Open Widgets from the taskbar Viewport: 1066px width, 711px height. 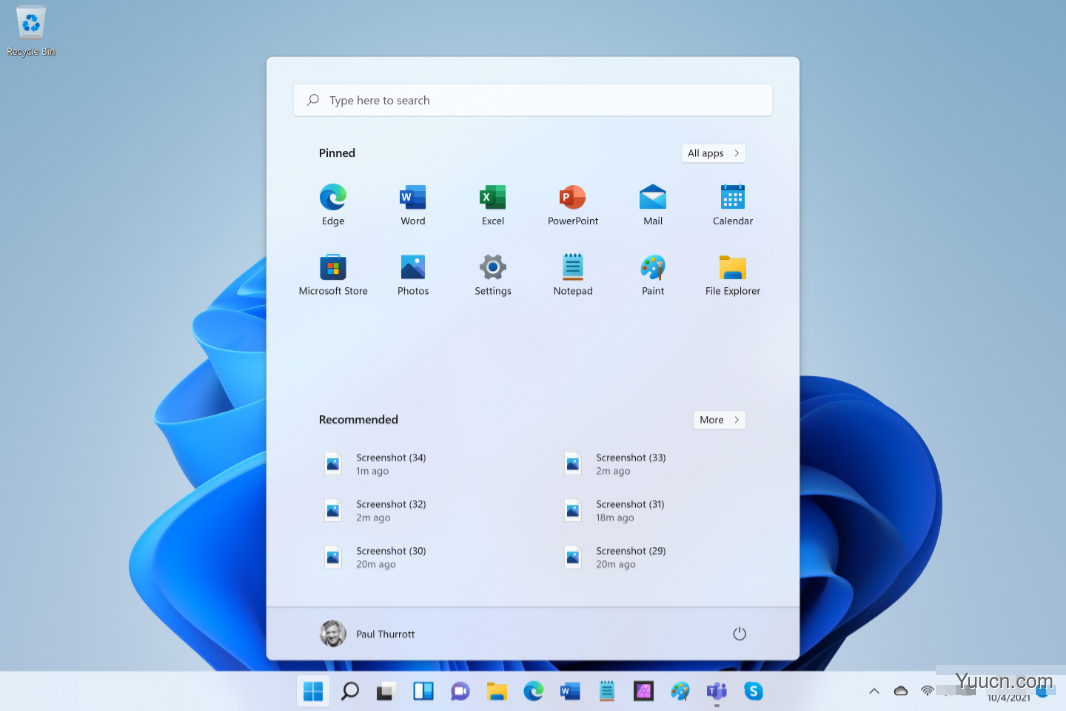(x=423, y=691)
